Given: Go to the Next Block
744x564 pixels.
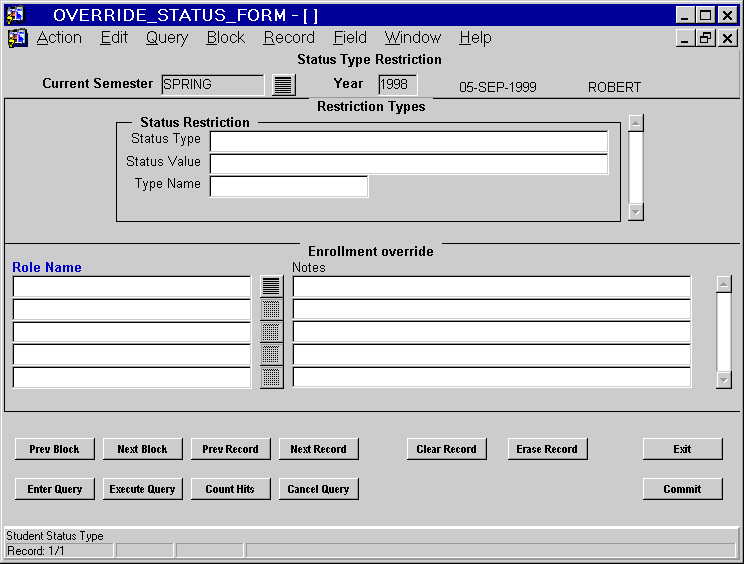Looking at the screenshot, I should (142, 449).
